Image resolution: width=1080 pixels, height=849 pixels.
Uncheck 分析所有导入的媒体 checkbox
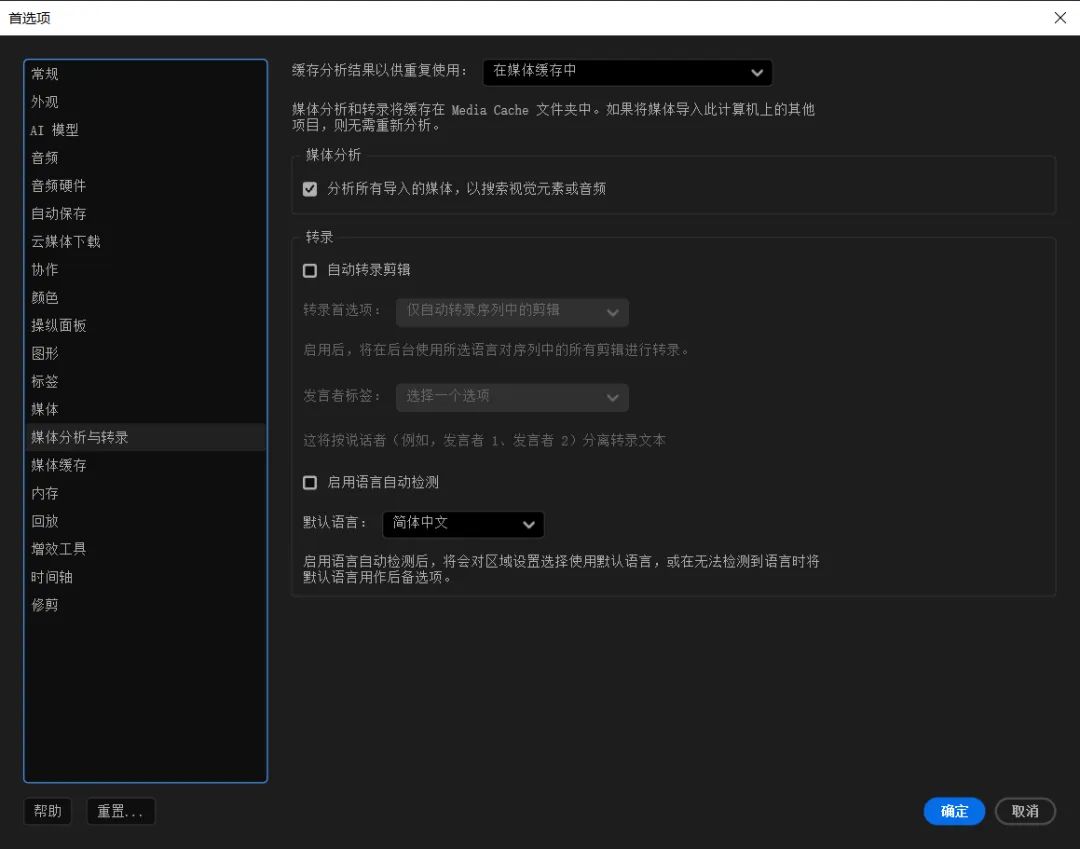coord(310,189)
